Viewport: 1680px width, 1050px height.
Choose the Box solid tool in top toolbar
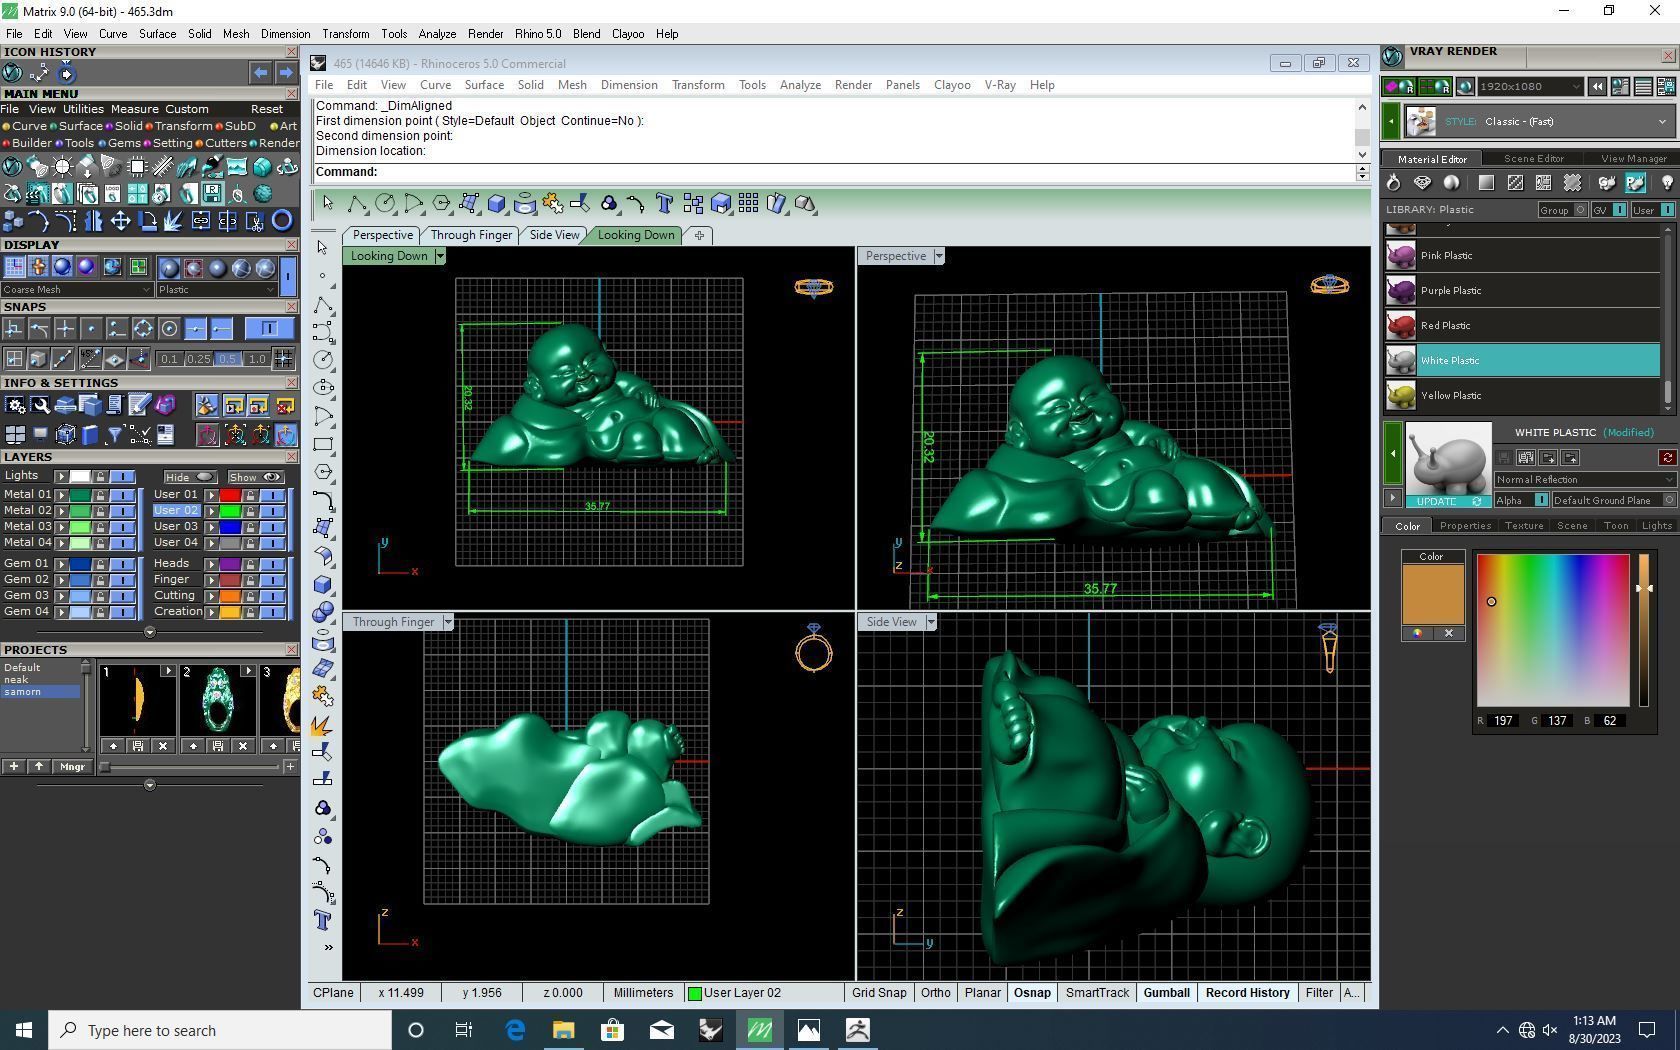pos(497,204)
